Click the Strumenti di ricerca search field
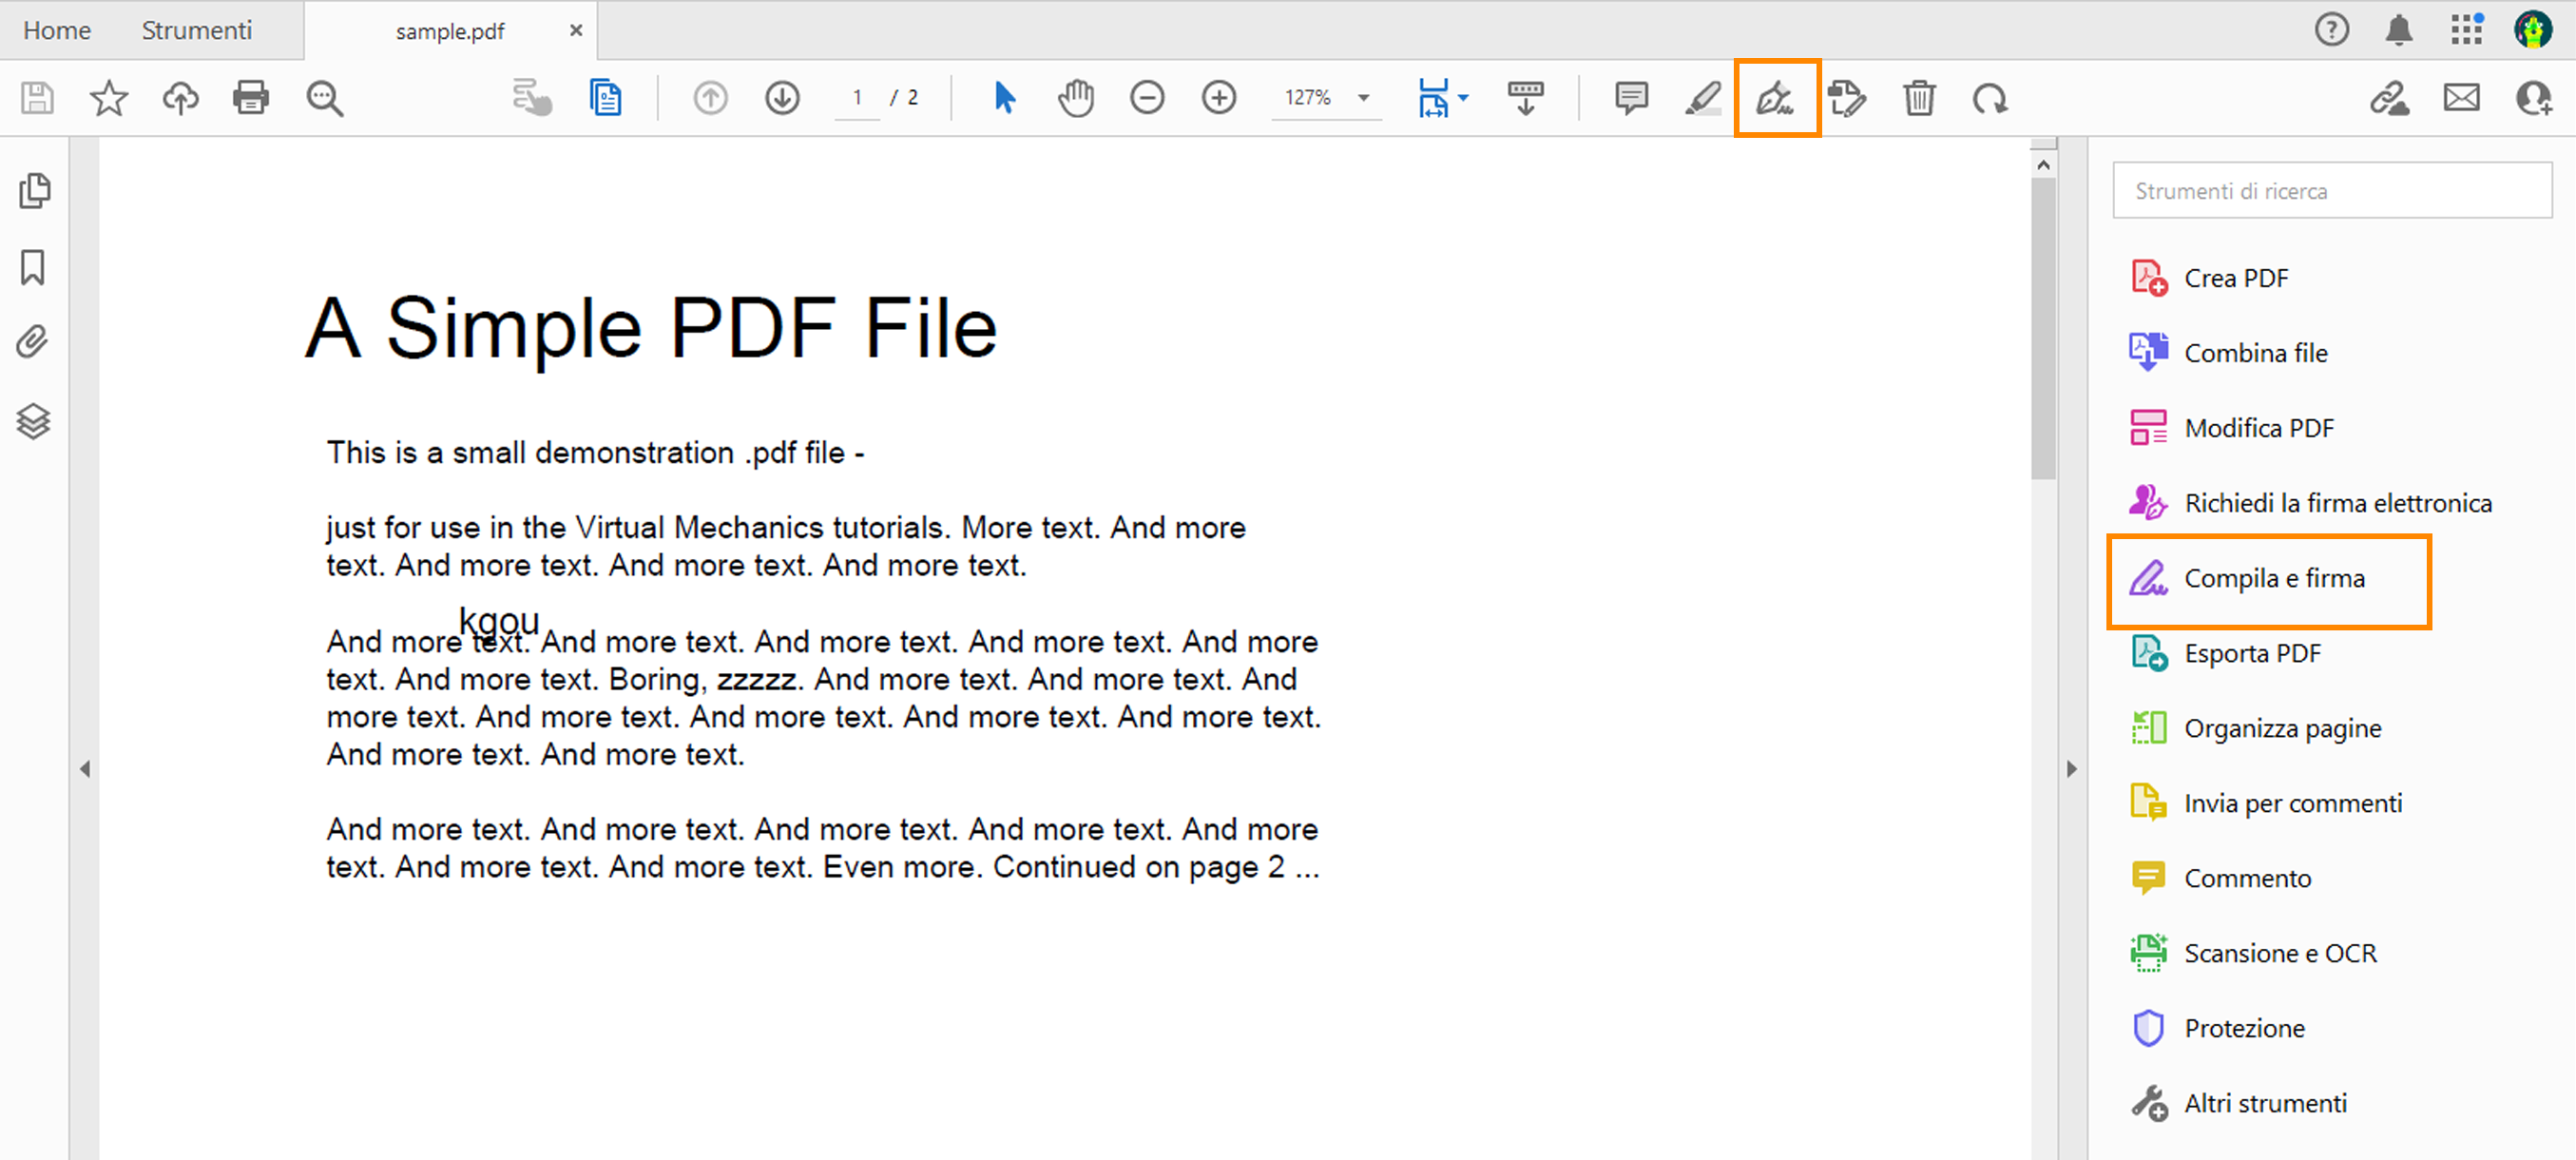Image resolution: width=2576 pixels, height=1160 pixels. (2331, 191)
